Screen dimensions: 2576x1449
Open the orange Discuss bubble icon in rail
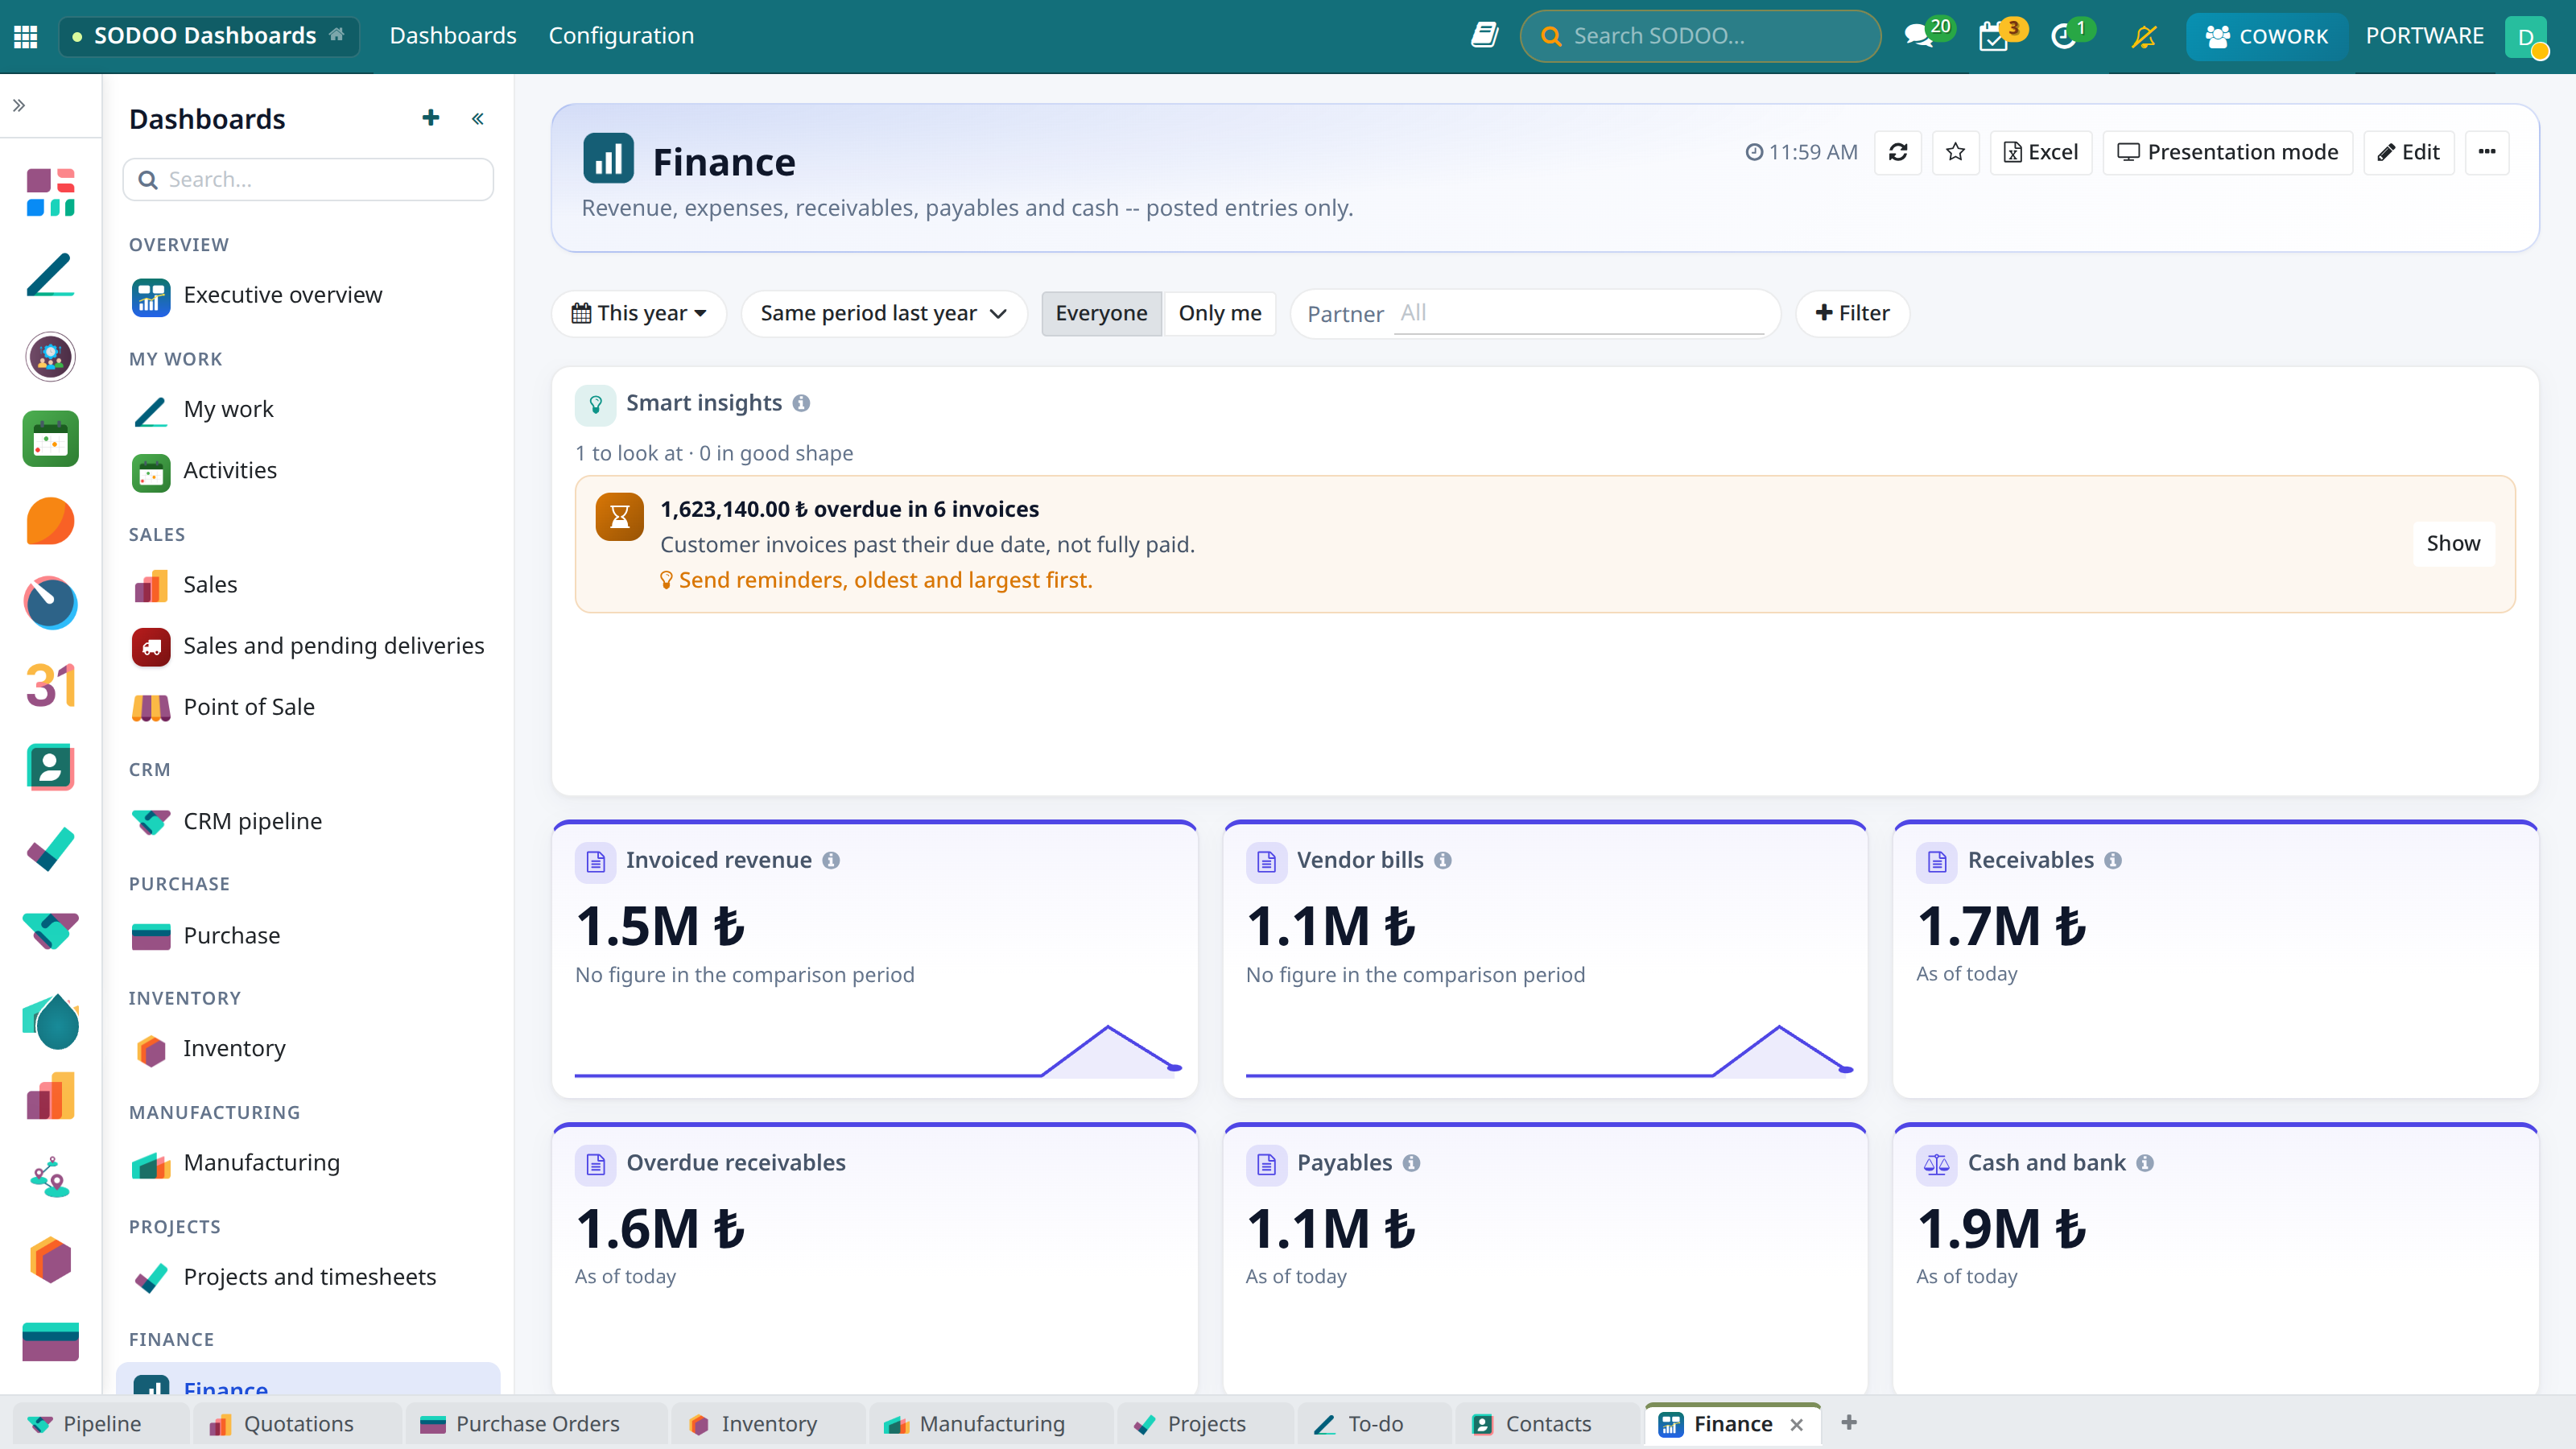point(50,521)
